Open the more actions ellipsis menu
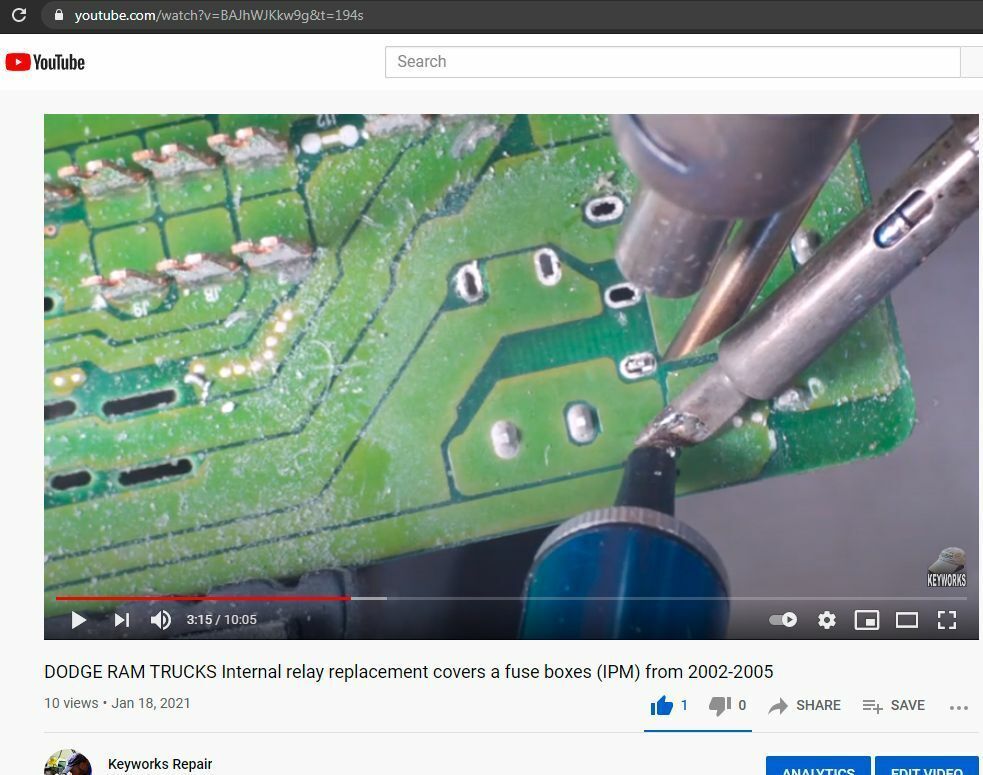Image resolution: width=983 pixels, height=775 pixels. point(958,707)
